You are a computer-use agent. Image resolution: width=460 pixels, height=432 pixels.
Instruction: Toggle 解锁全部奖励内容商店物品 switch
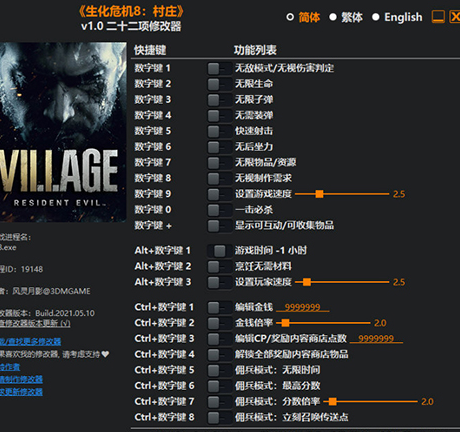(219, 354)
